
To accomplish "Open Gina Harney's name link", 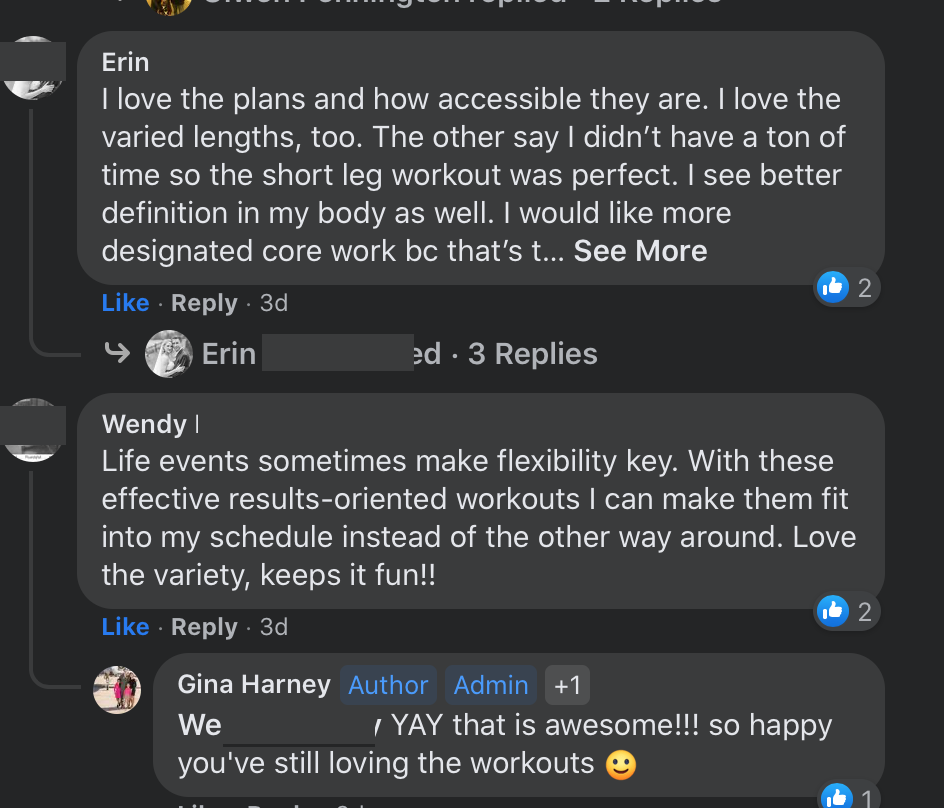I will pyautogui.click(x=254, y=685).
